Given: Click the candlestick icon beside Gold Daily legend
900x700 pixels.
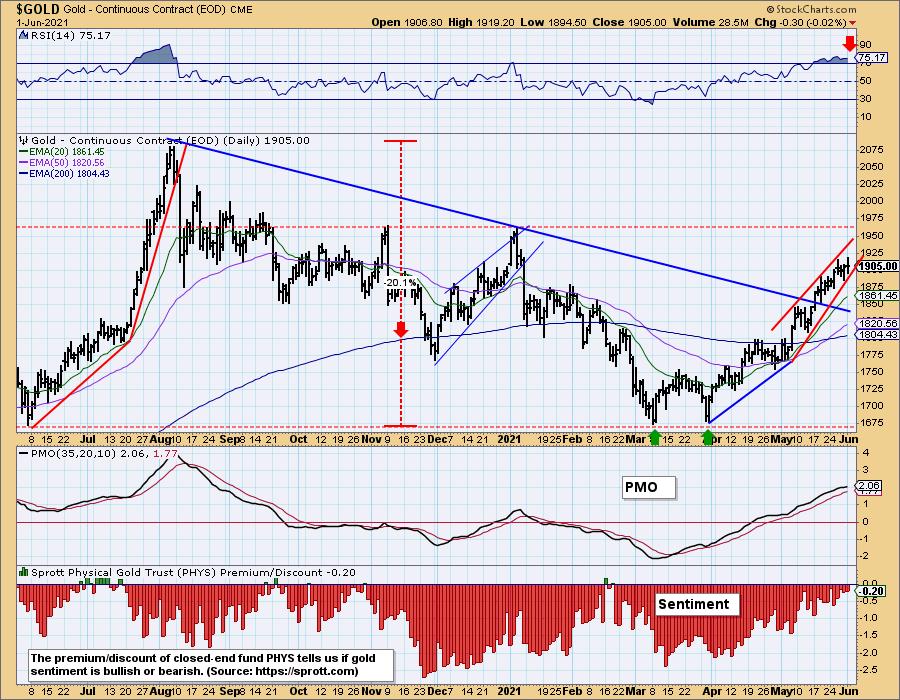Looking at the screenshot, I should click(x=24, y=140).
